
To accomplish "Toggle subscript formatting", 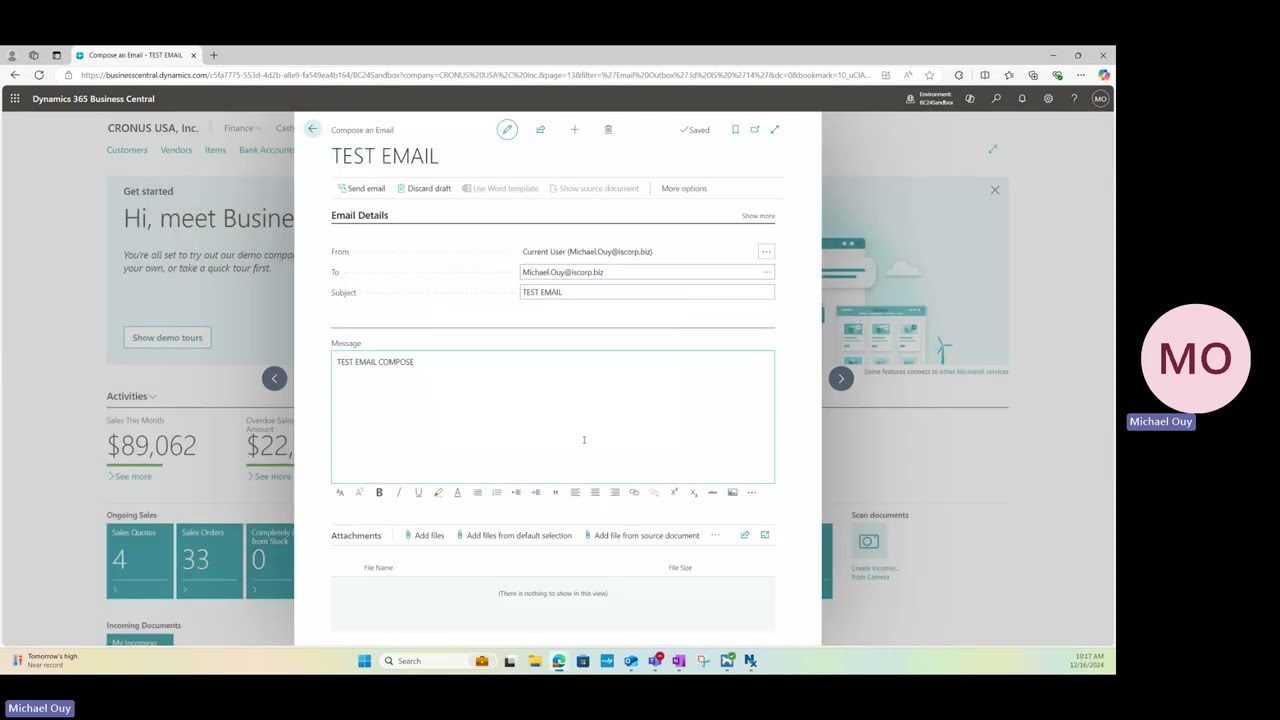I will pos(693,492).
